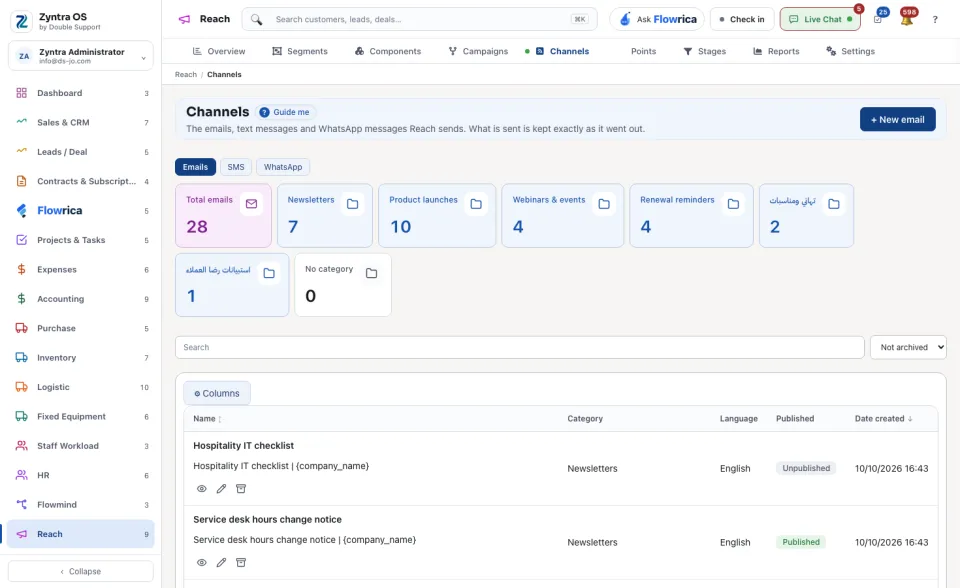Open the Campaigns tab
Viewport: 960px width, 588px height.
pos(478,51)
